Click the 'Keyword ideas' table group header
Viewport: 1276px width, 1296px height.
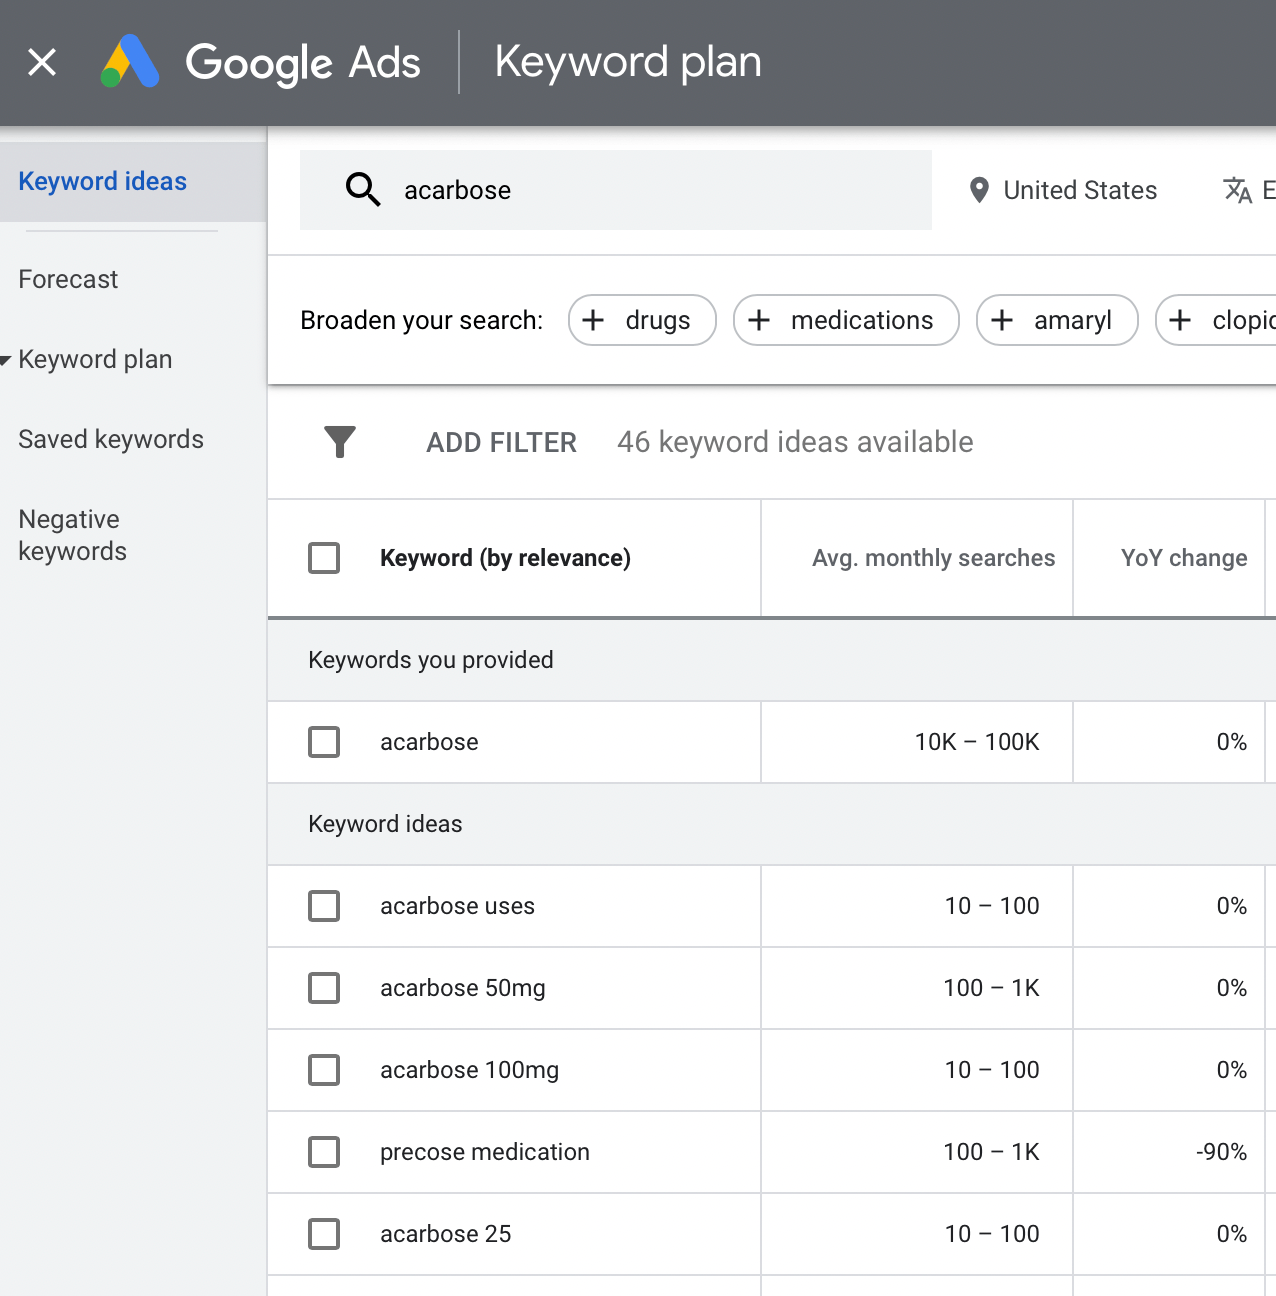[385, 824]
